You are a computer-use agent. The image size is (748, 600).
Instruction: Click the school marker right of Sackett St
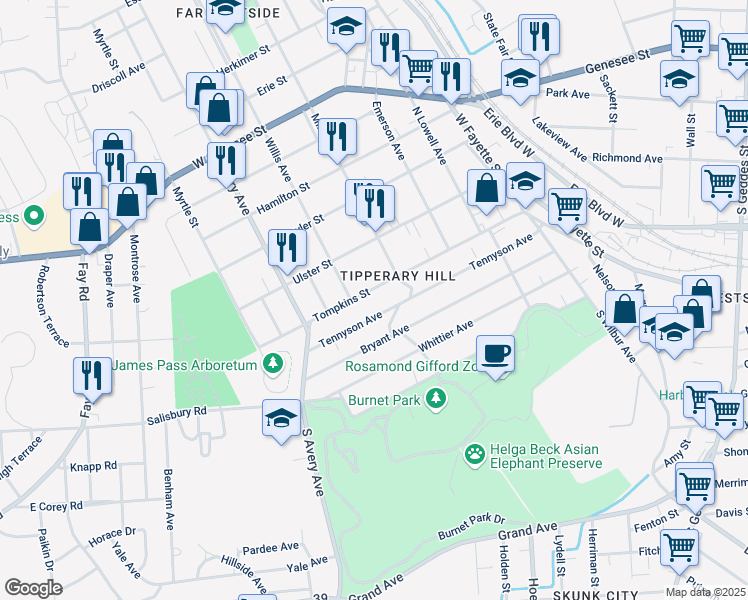click(x=679, y=80)
